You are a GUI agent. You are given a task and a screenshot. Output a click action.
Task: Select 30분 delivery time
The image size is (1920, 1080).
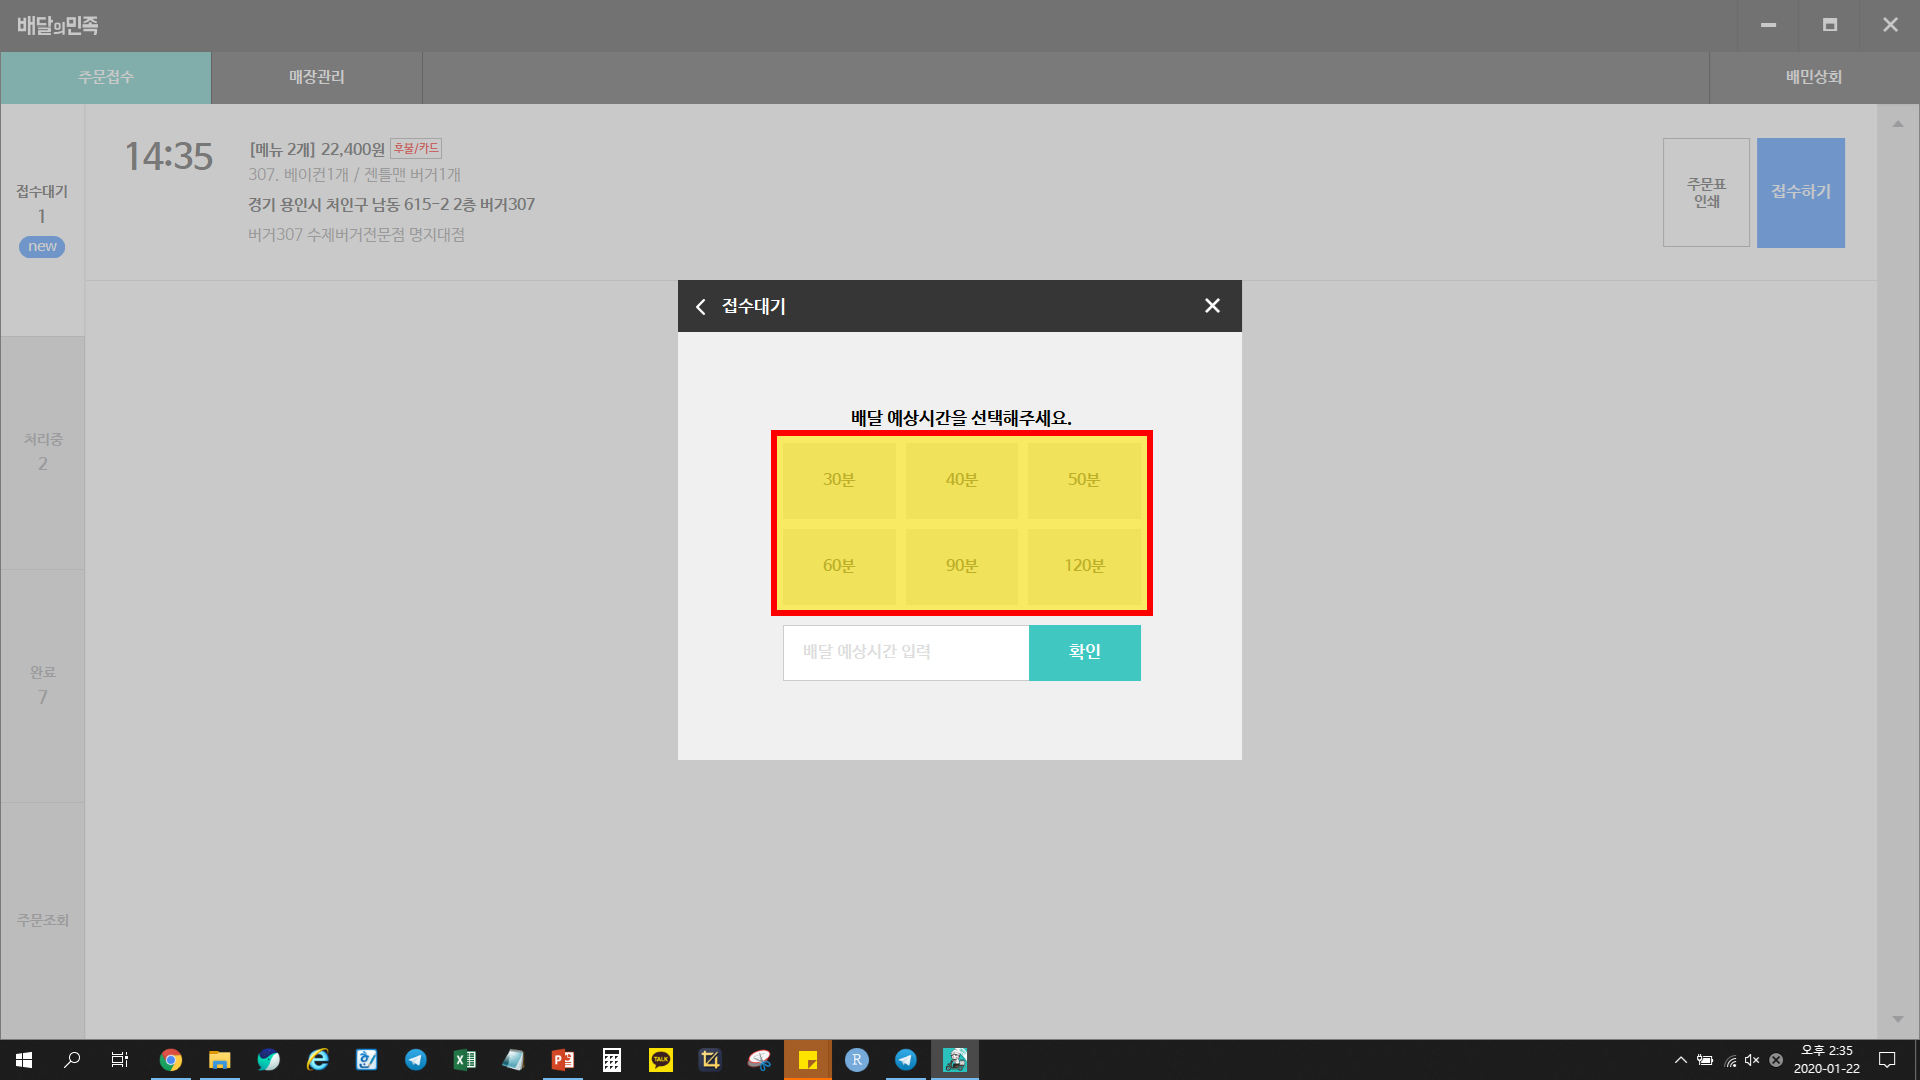point(839,480)
